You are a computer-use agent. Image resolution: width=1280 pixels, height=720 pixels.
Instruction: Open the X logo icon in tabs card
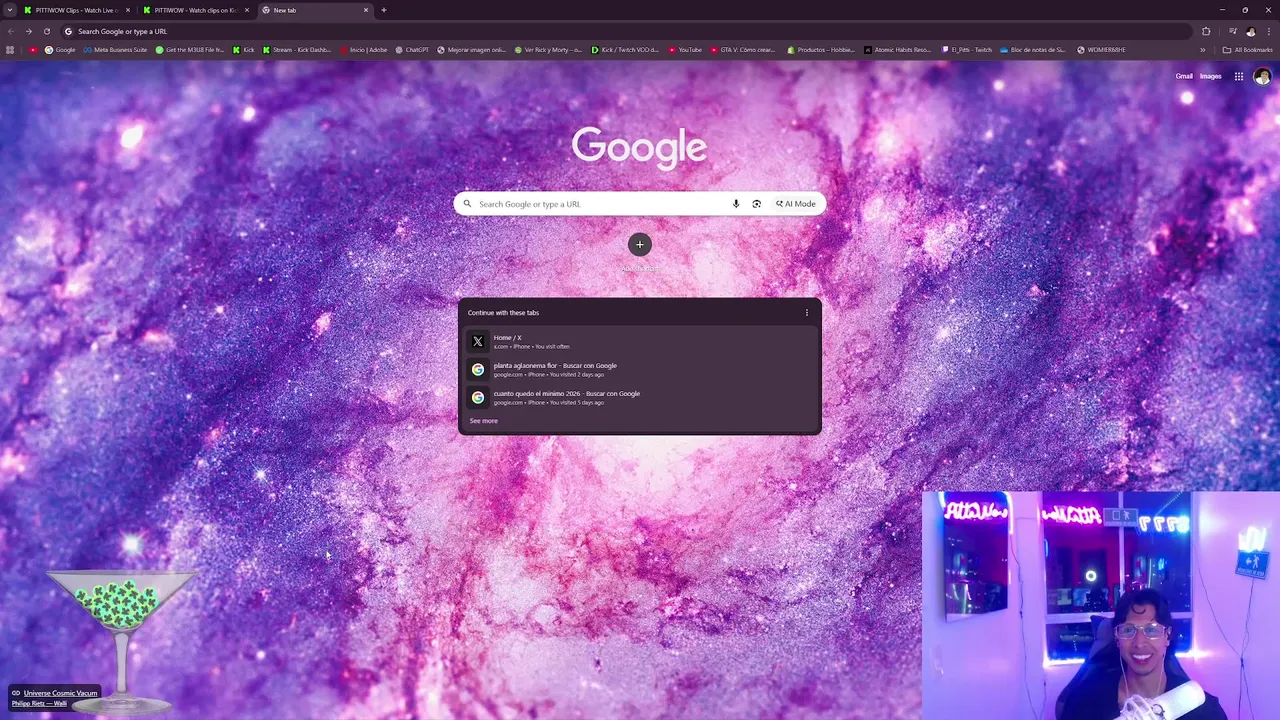[478, 341]
